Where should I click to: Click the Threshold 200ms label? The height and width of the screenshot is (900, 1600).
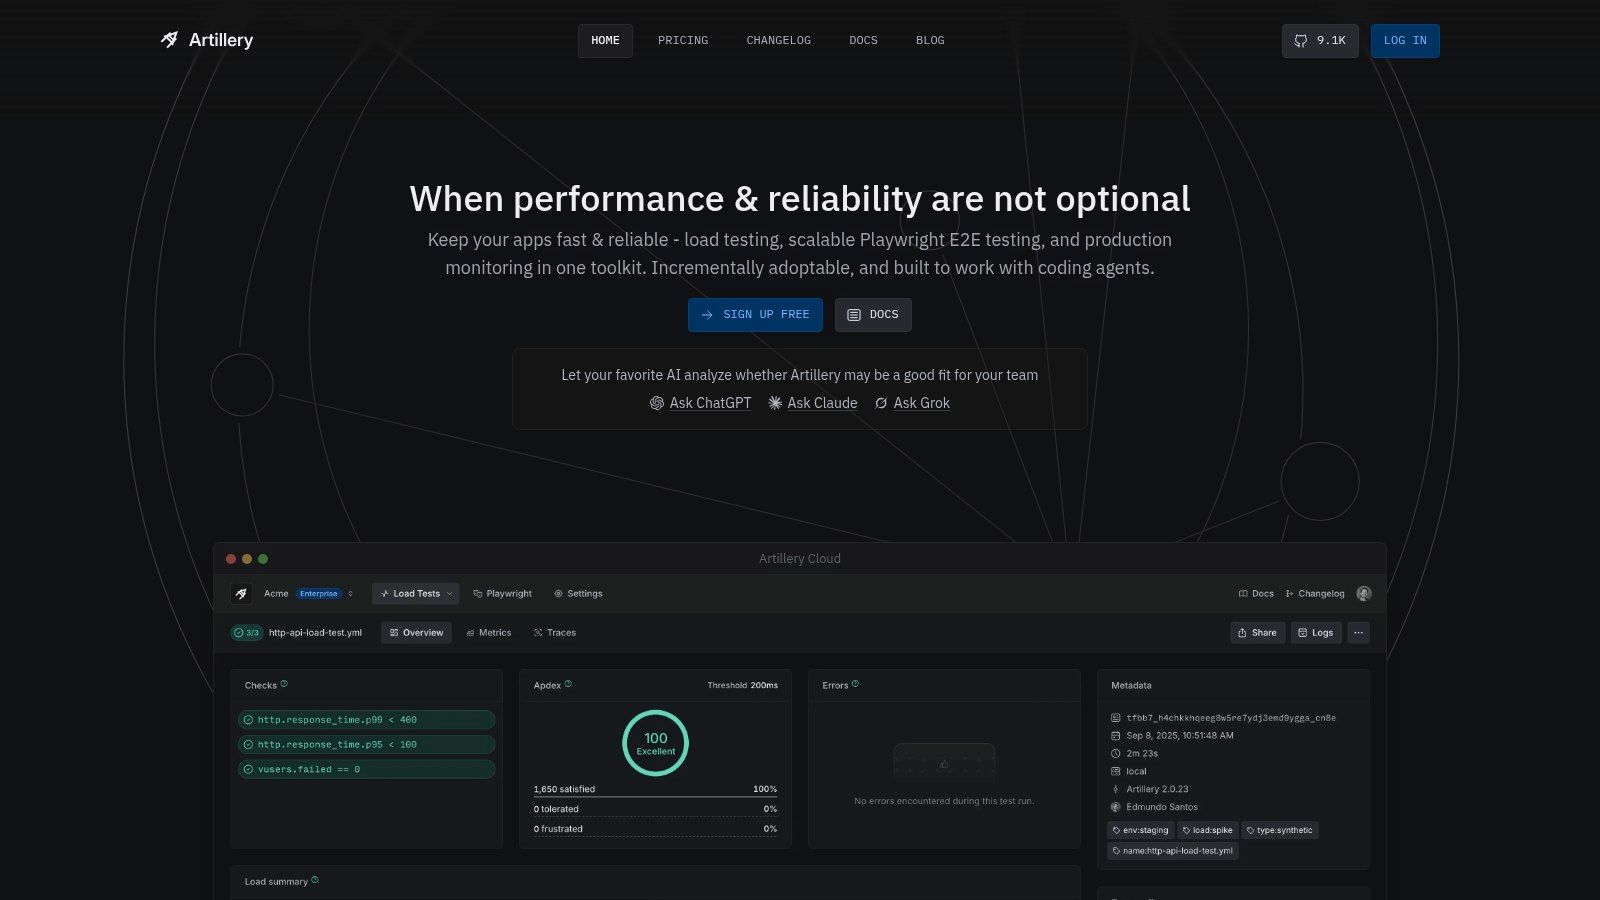point(742,686)
